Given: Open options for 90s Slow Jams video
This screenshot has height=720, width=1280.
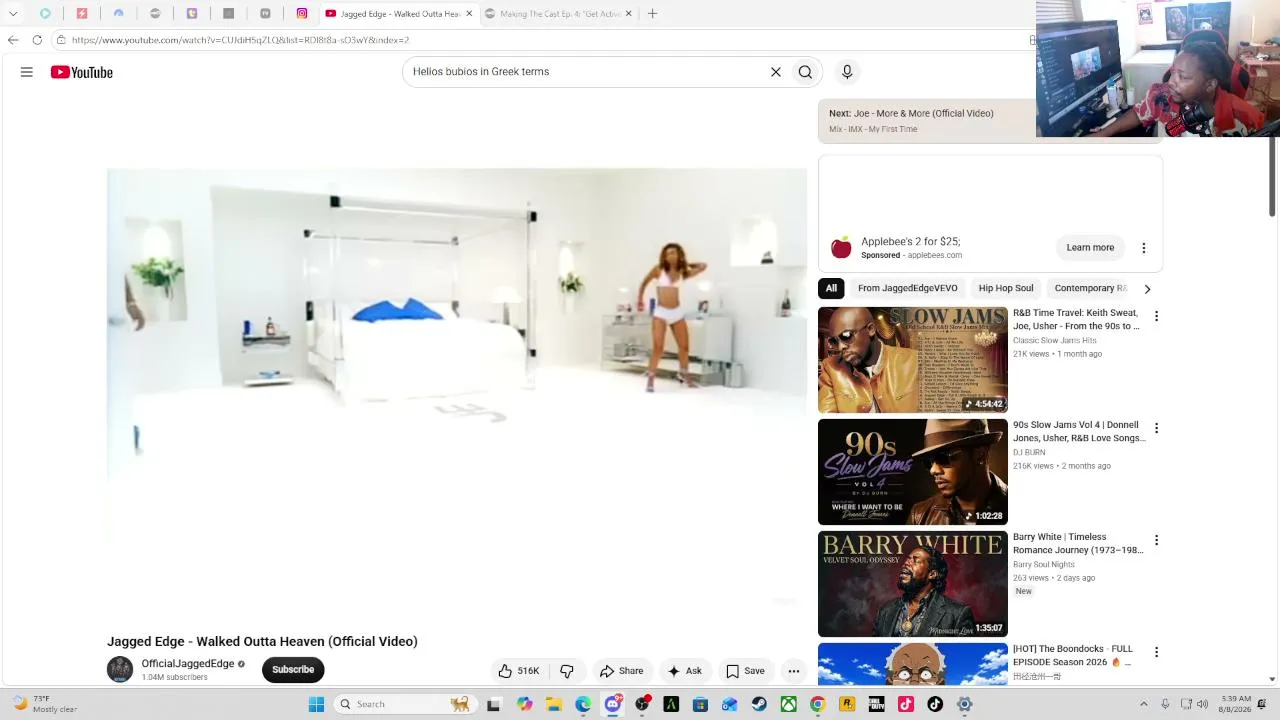Looking at the screenshot, I should pos(1156,428).
